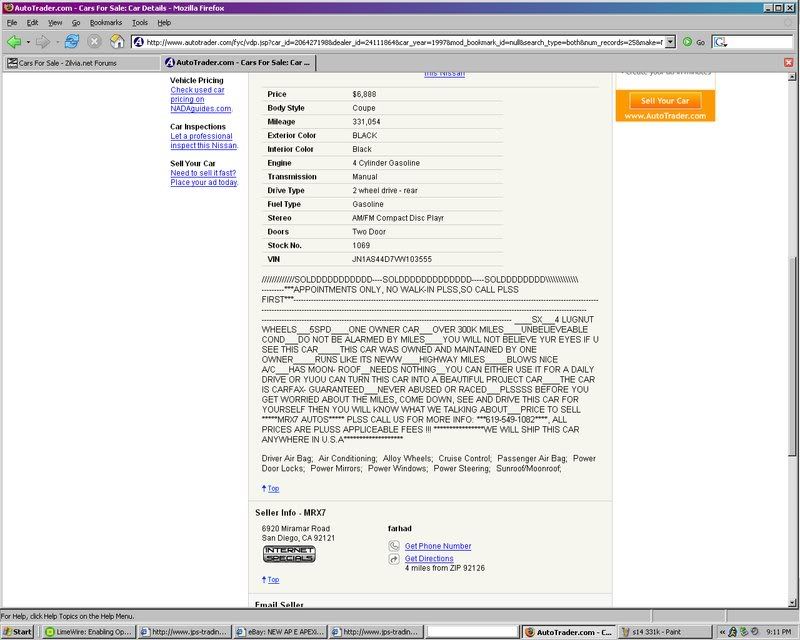Close the current tab with red X

(x=789, y=62)
